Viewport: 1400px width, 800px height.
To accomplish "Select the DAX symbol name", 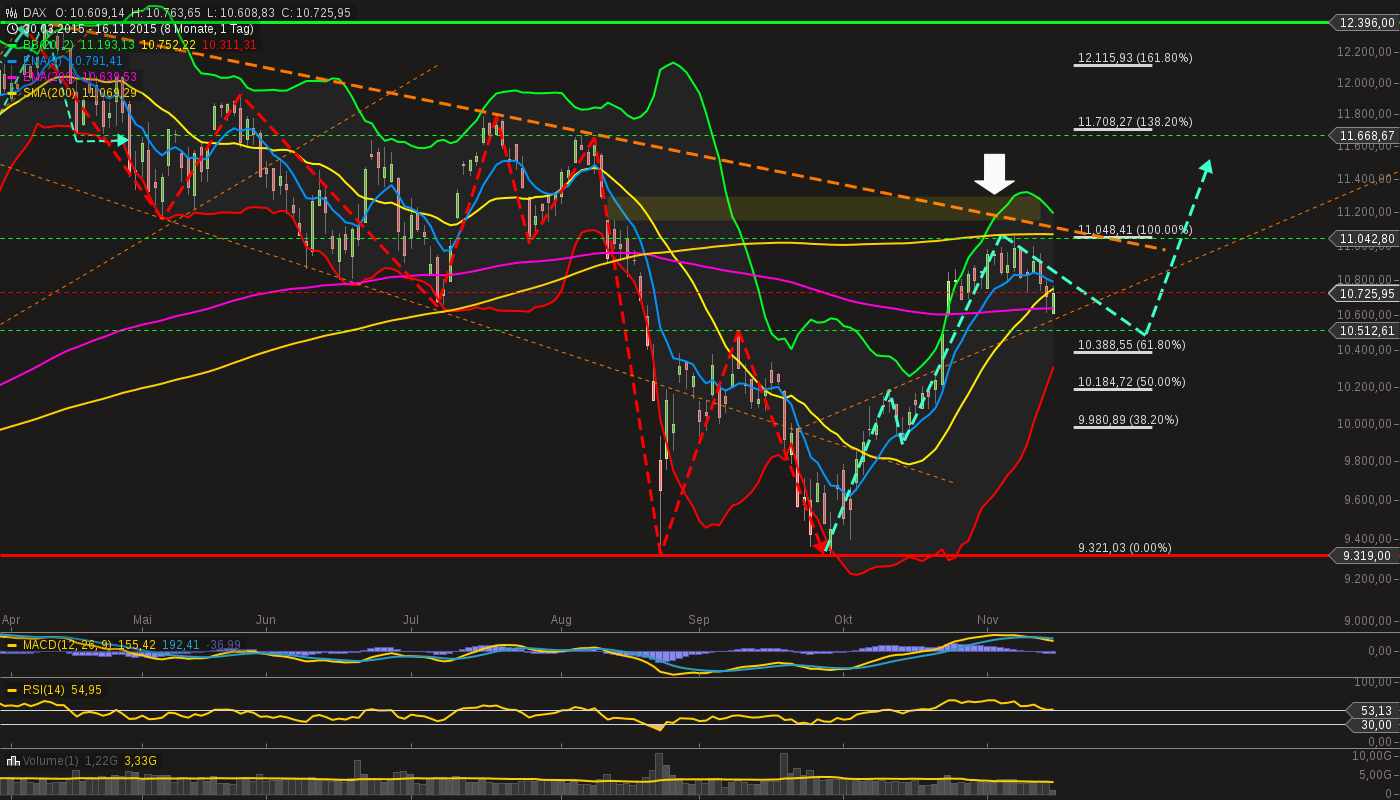I will coord(35,13).
